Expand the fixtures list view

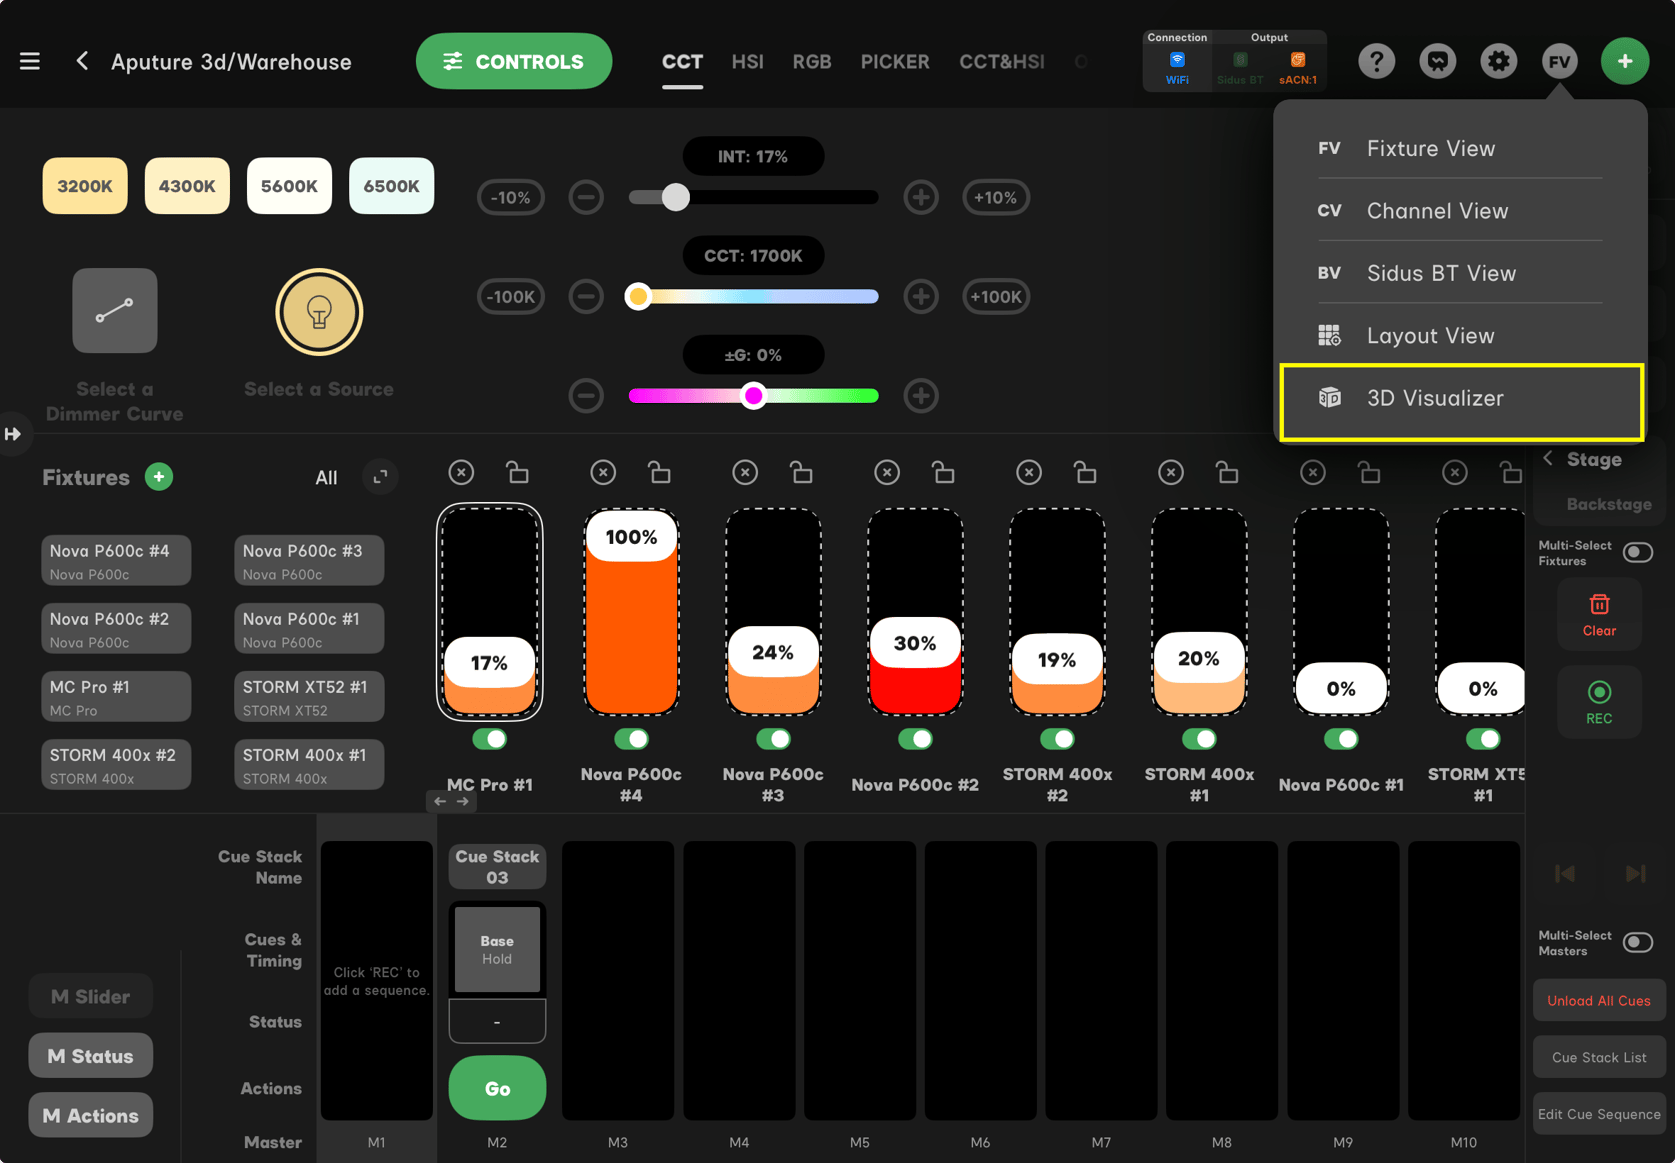tap(380, 477)
